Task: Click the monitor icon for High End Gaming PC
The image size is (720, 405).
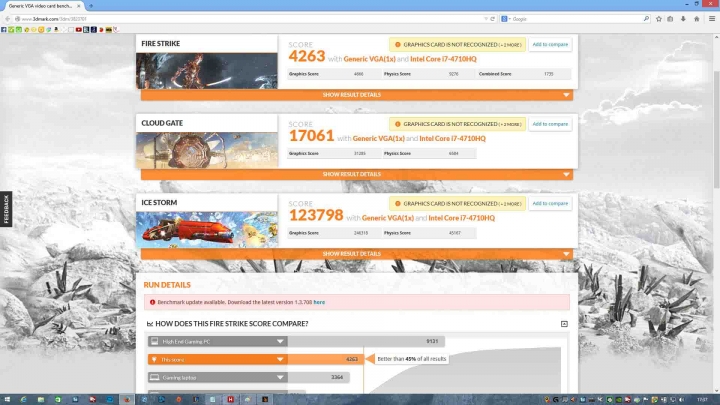Action: [x=155, y=341]
